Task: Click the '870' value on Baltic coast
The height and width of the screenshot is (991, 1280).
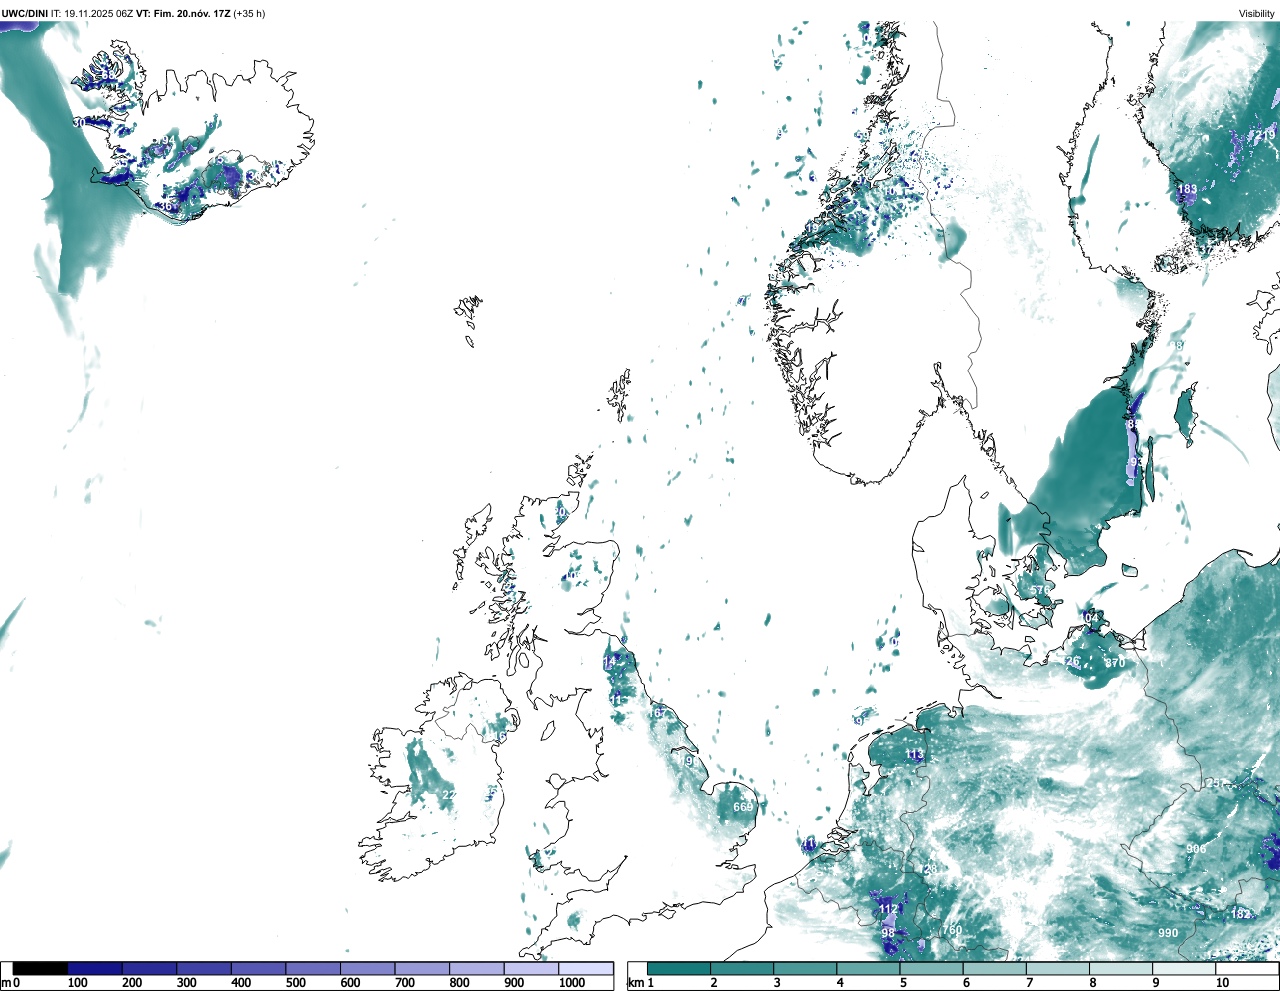Action: click(1115, 663)
